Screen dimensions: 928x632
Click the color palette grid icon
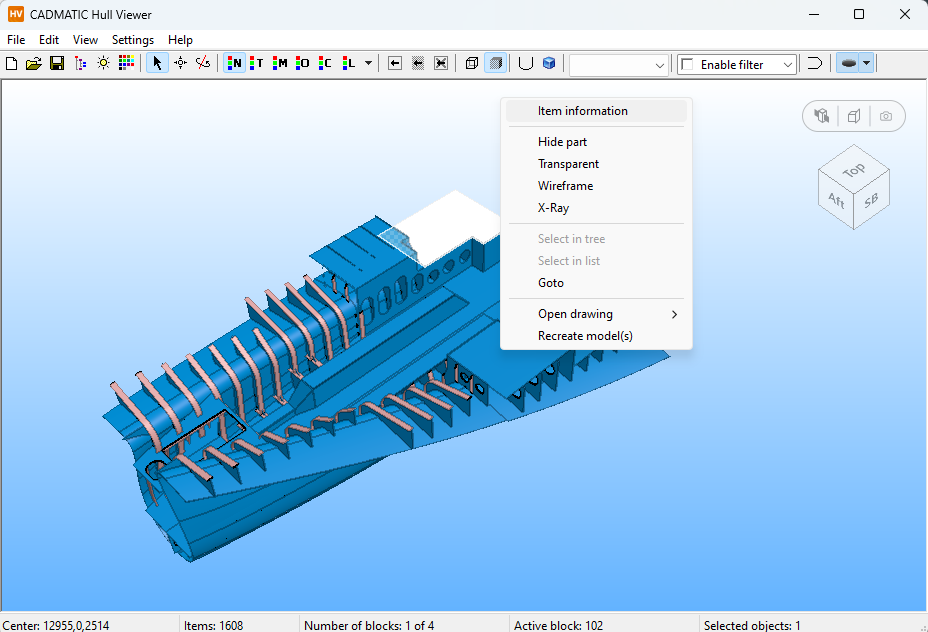point(126,63)
